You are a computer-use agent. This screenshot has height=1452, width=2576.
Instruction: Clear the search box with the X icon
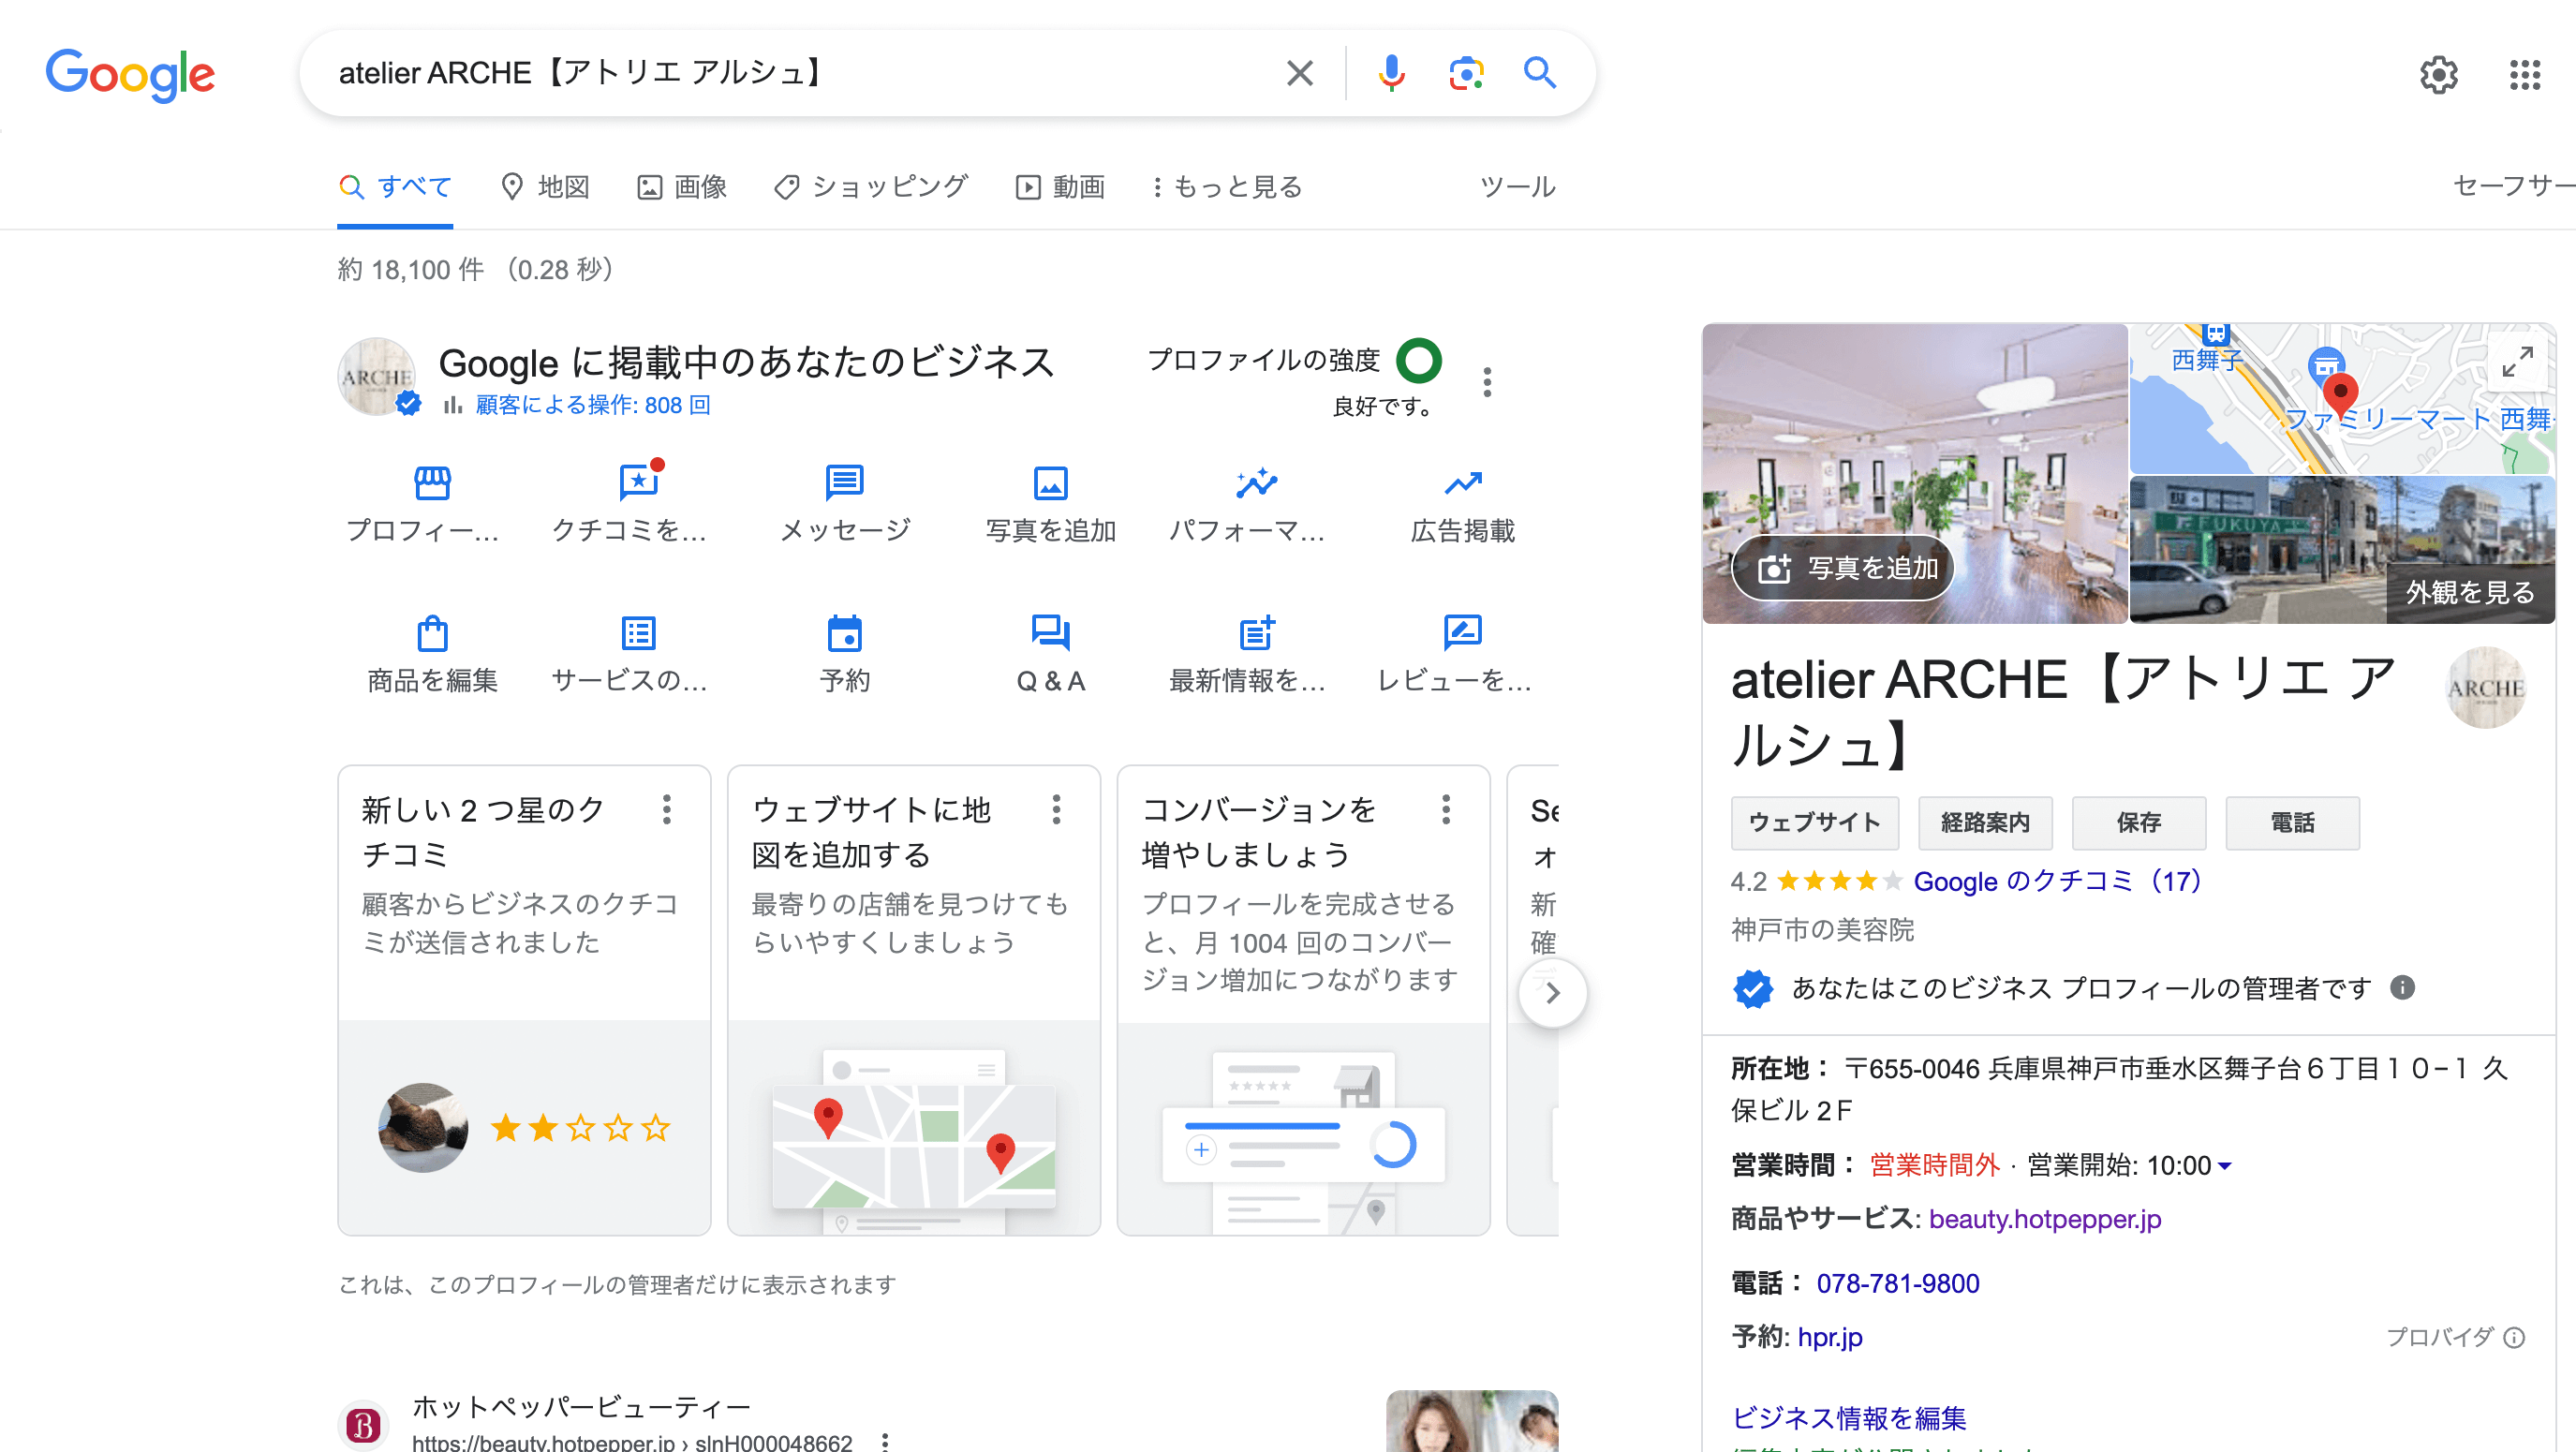coord(1299,73)
